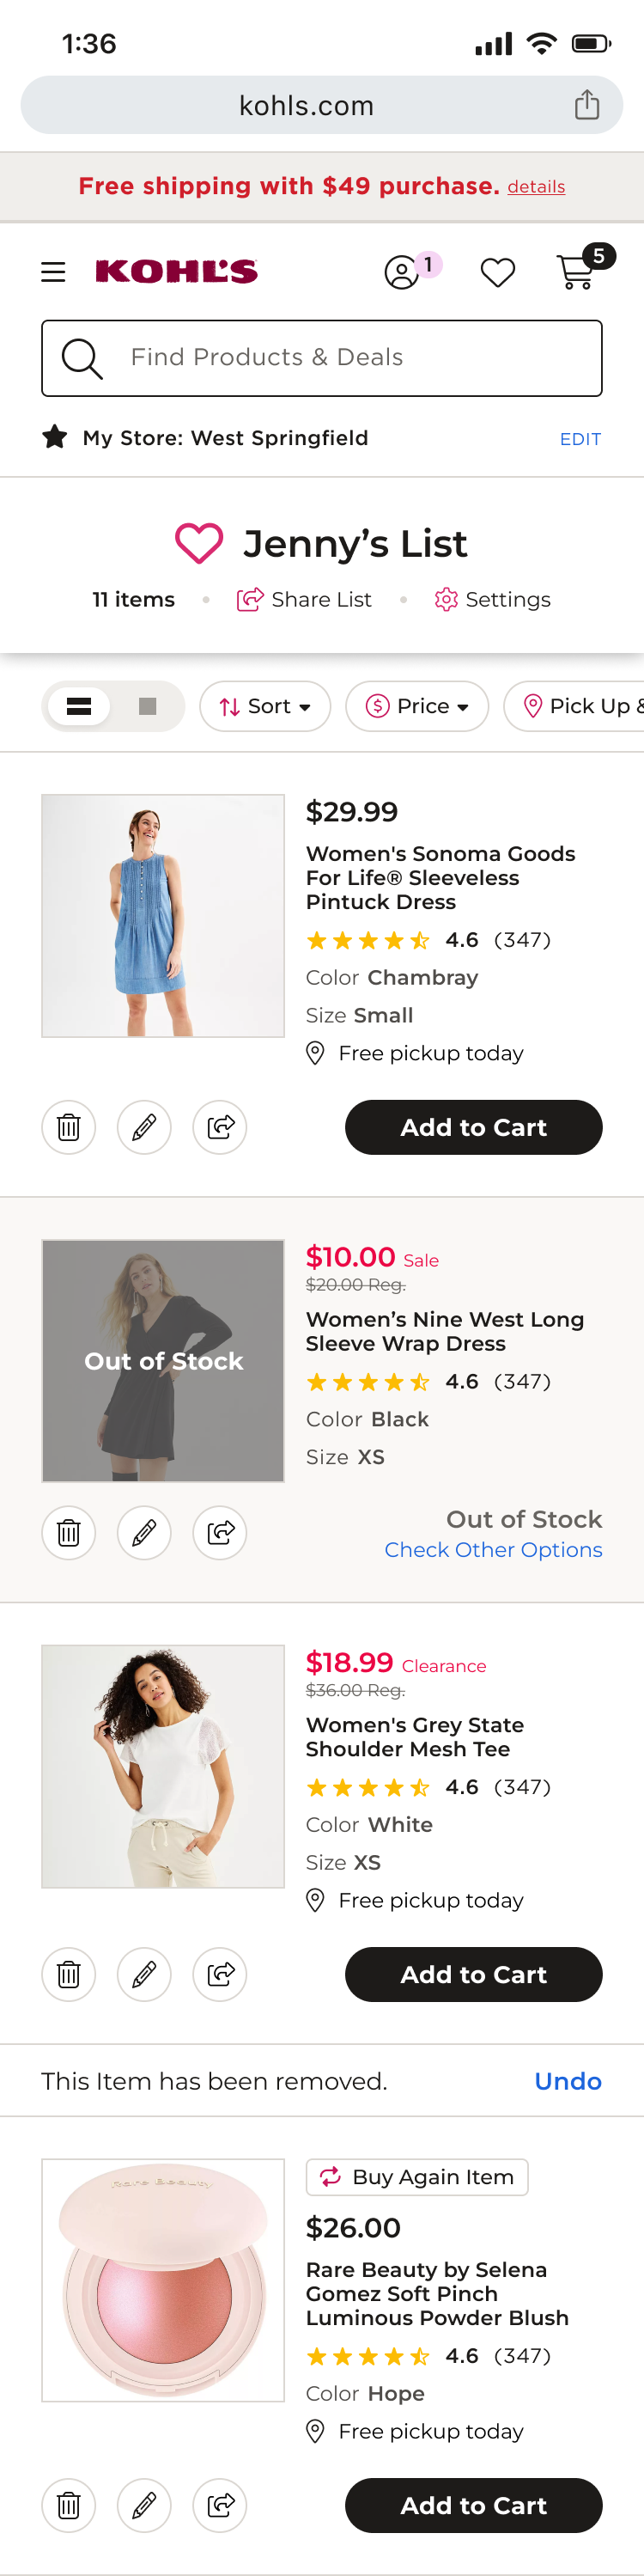The image size is (644, 2576).
Task: Select Share List option
Action: click(x=304, y=599)
